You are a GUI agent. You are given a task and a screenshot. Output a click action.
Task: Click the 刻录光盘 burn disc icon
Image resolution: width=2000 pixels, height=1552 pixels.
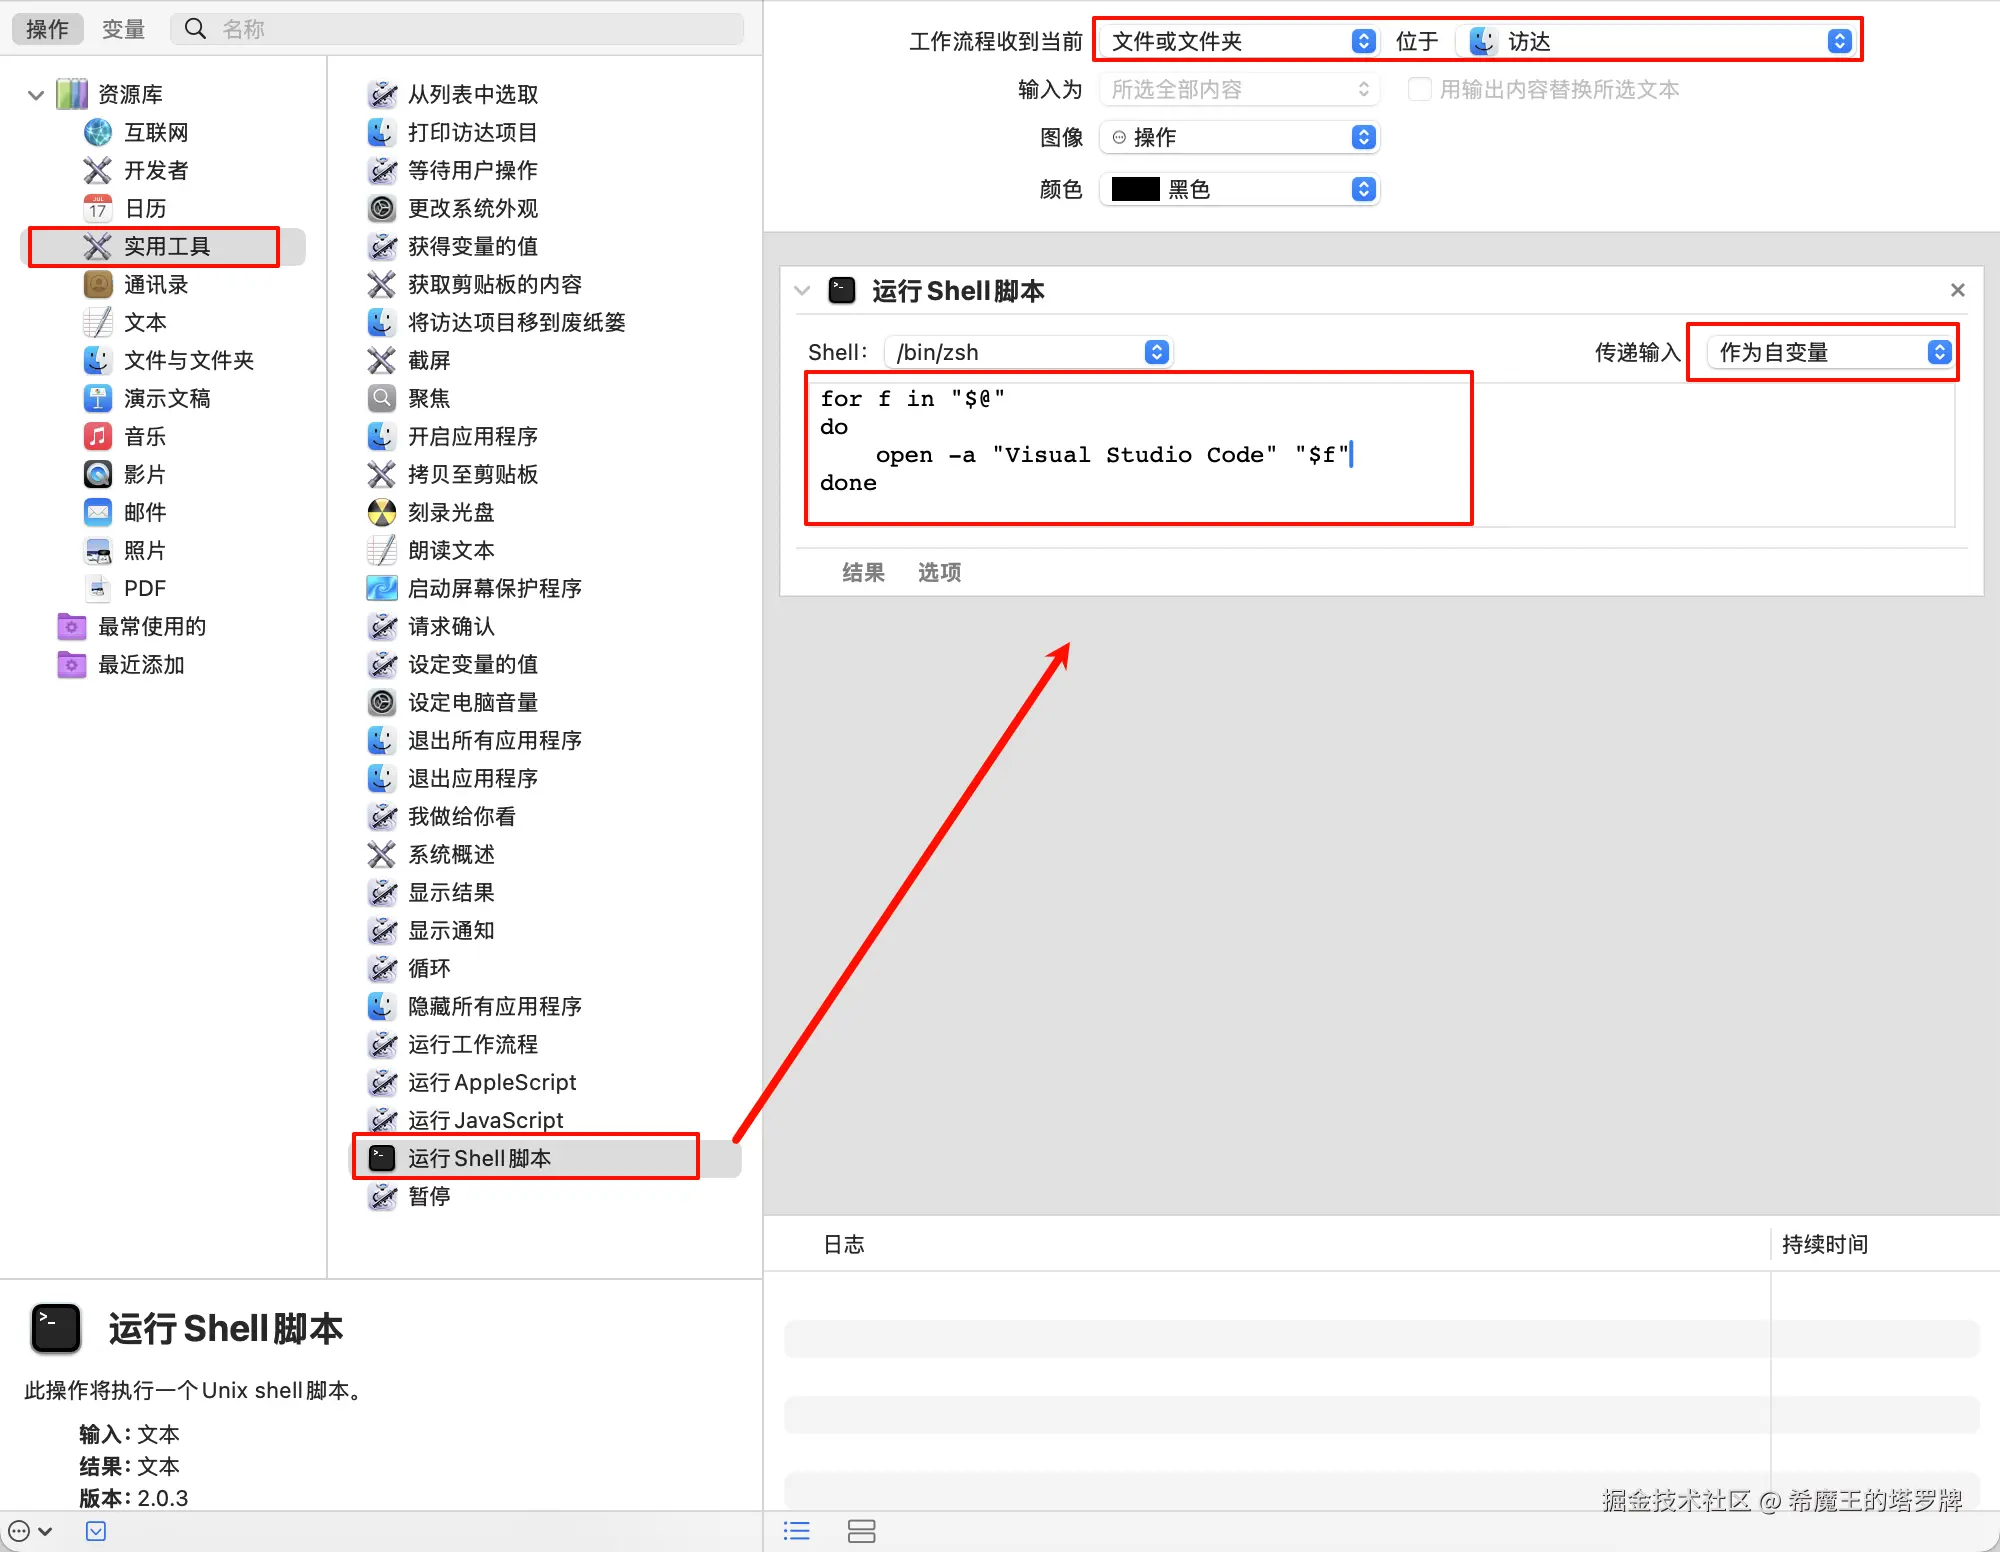click(382, 512)
